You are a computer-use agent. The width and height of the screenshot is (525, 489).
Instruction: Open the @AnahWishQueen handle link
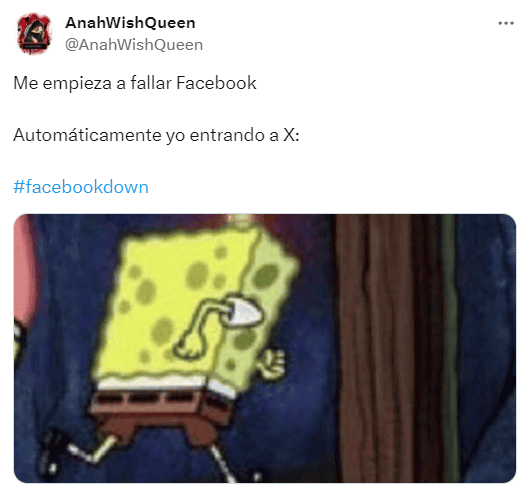[134, 45]
